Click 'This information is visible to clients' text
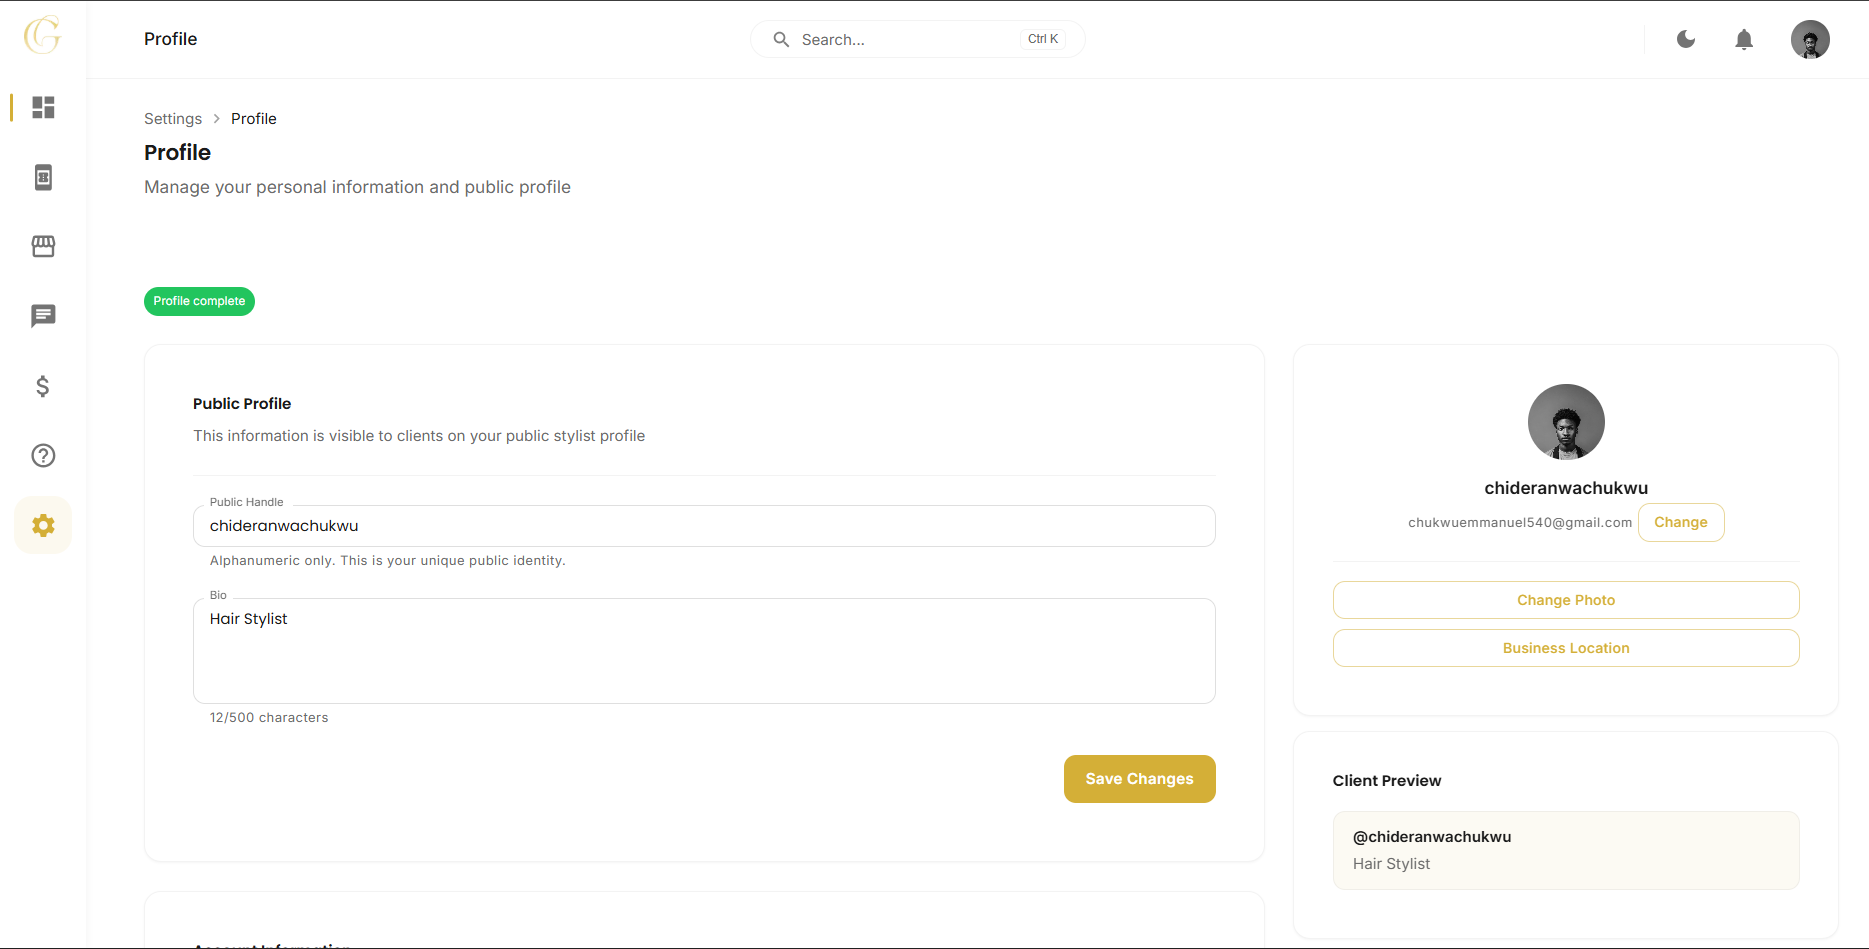This screenshot has height=949, width=1869. click(x=419, y=436)
